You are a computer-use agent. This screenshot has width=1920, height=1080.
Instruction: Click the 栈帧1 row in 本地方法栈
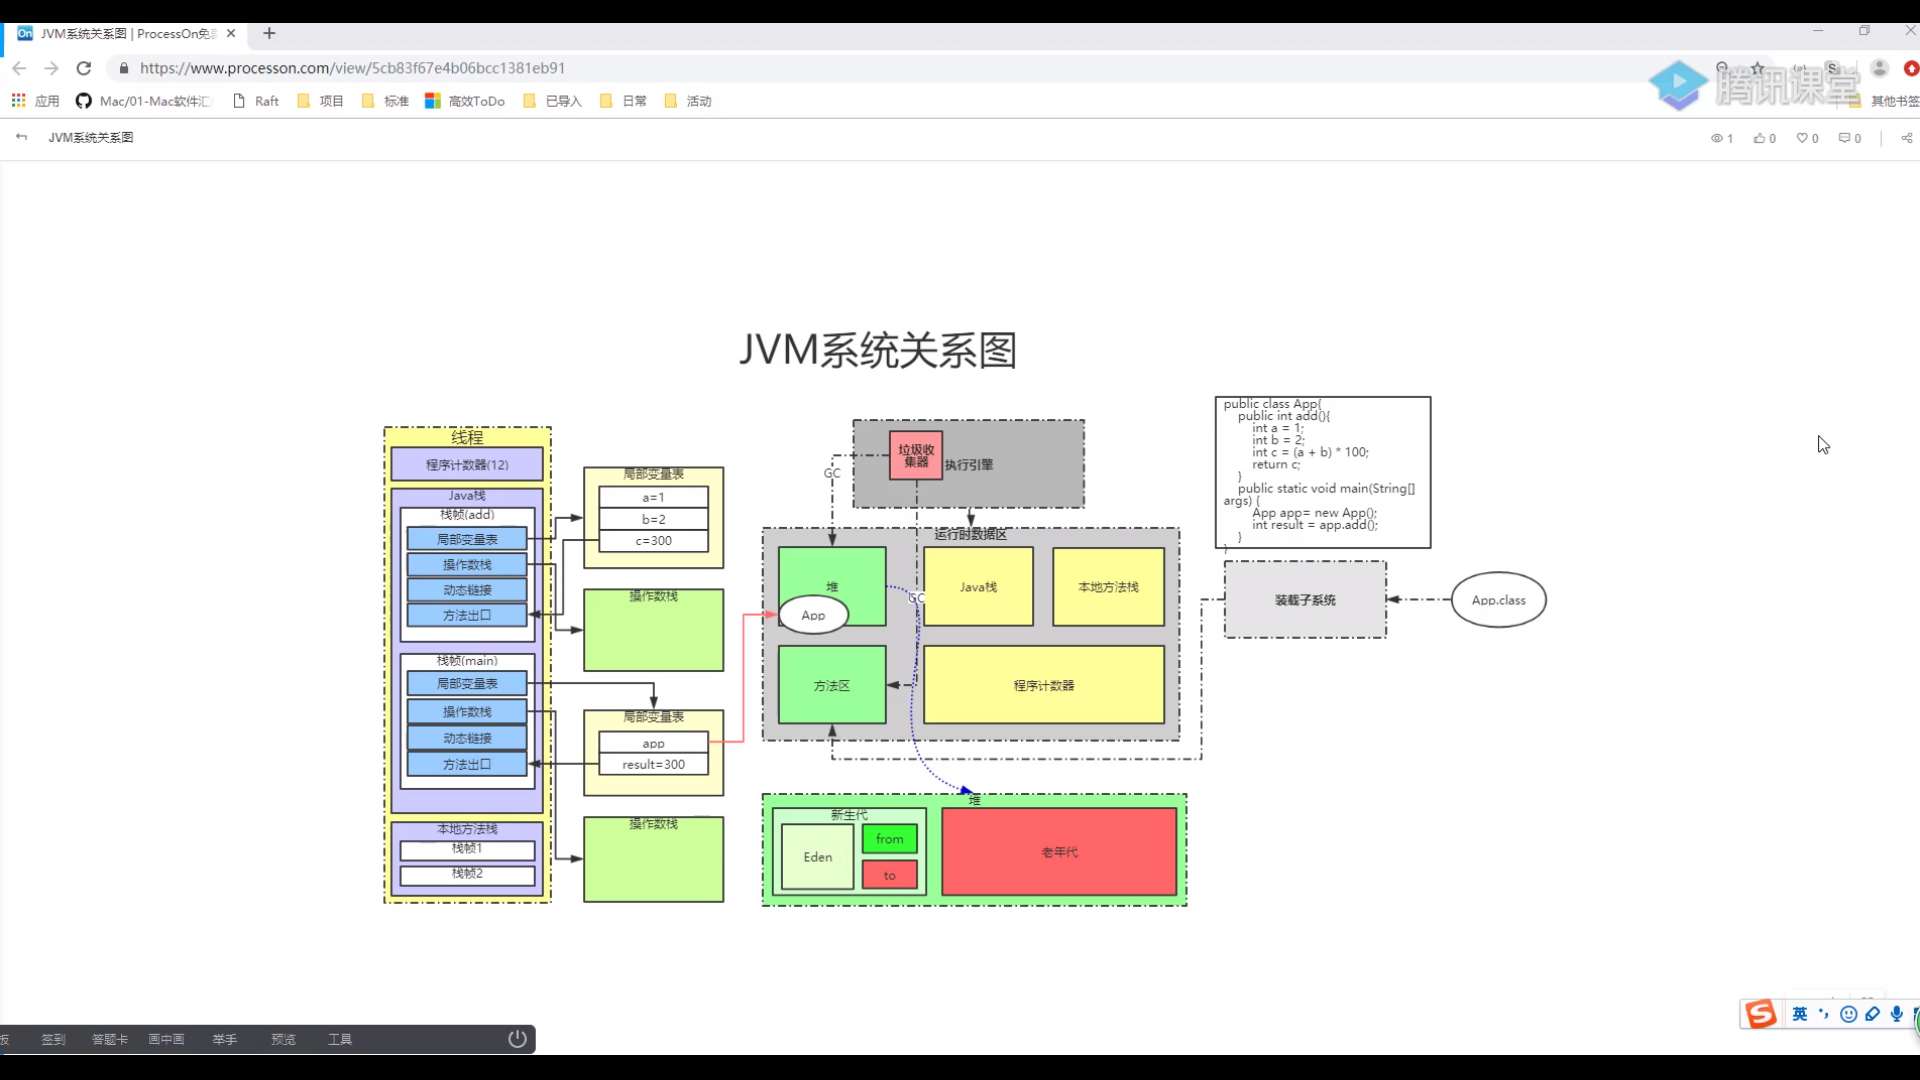click(x=467, y=849)
